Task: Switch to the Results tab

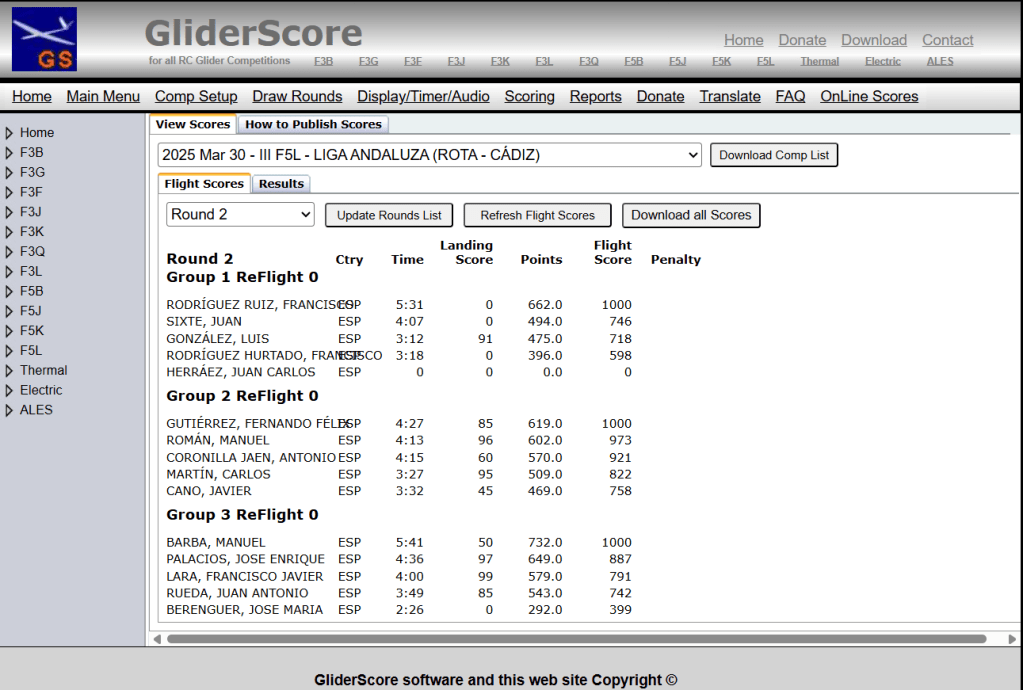Action: tap(281, 184)
